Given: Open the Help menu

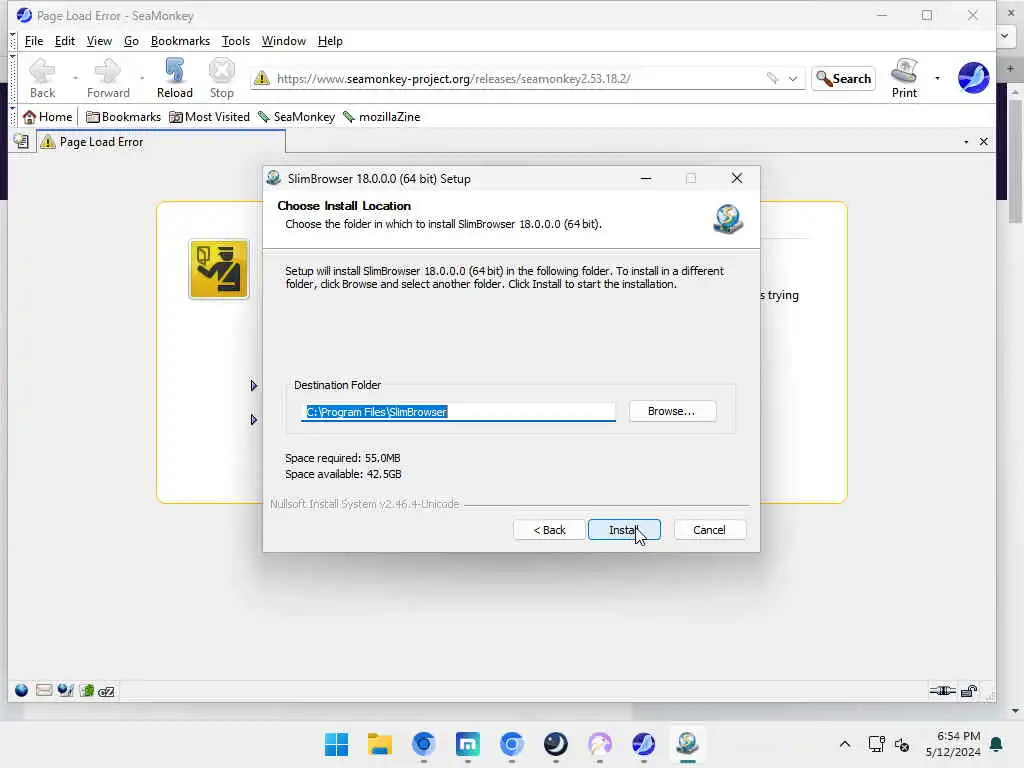Looking at the screenshot, I should click(x=330, y=40).
